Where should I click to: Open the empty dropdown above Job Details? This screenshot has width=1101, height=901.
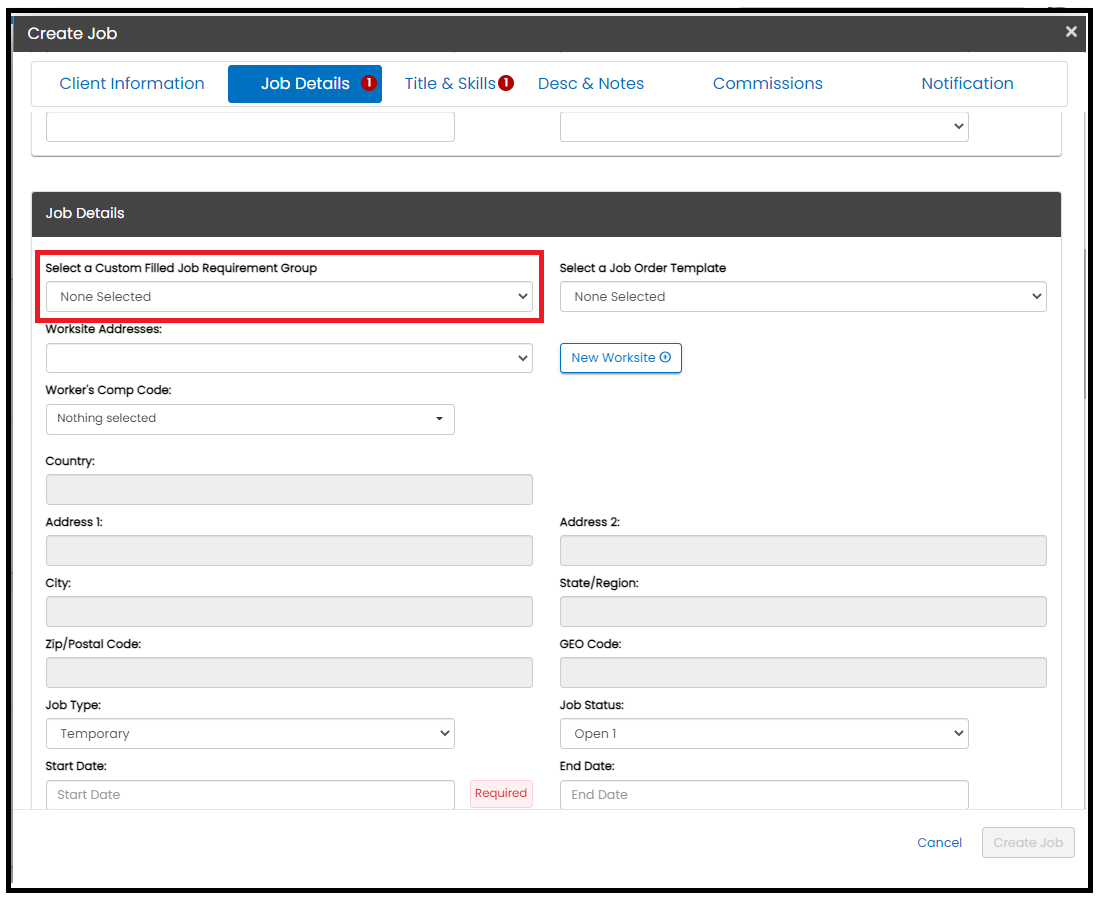tap(764, 127)
